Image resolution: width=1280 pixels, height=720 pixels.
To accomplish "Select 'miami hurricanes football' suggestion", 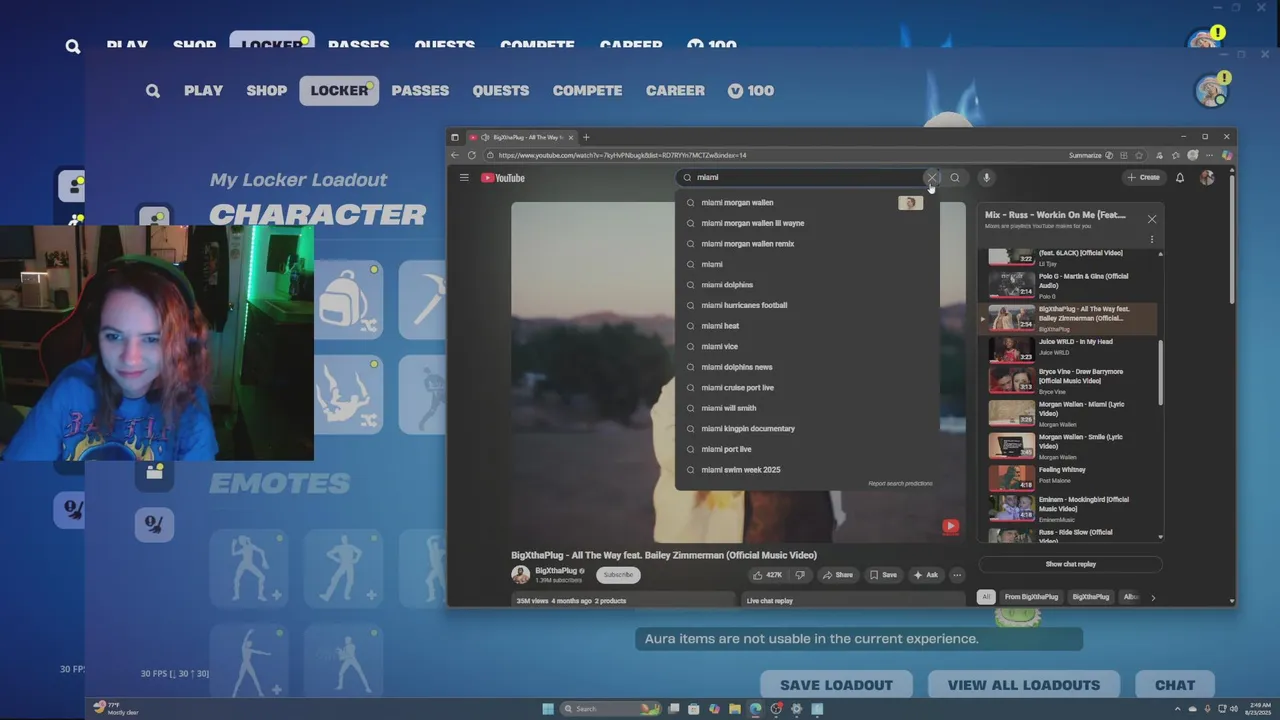I will (807, 305).
